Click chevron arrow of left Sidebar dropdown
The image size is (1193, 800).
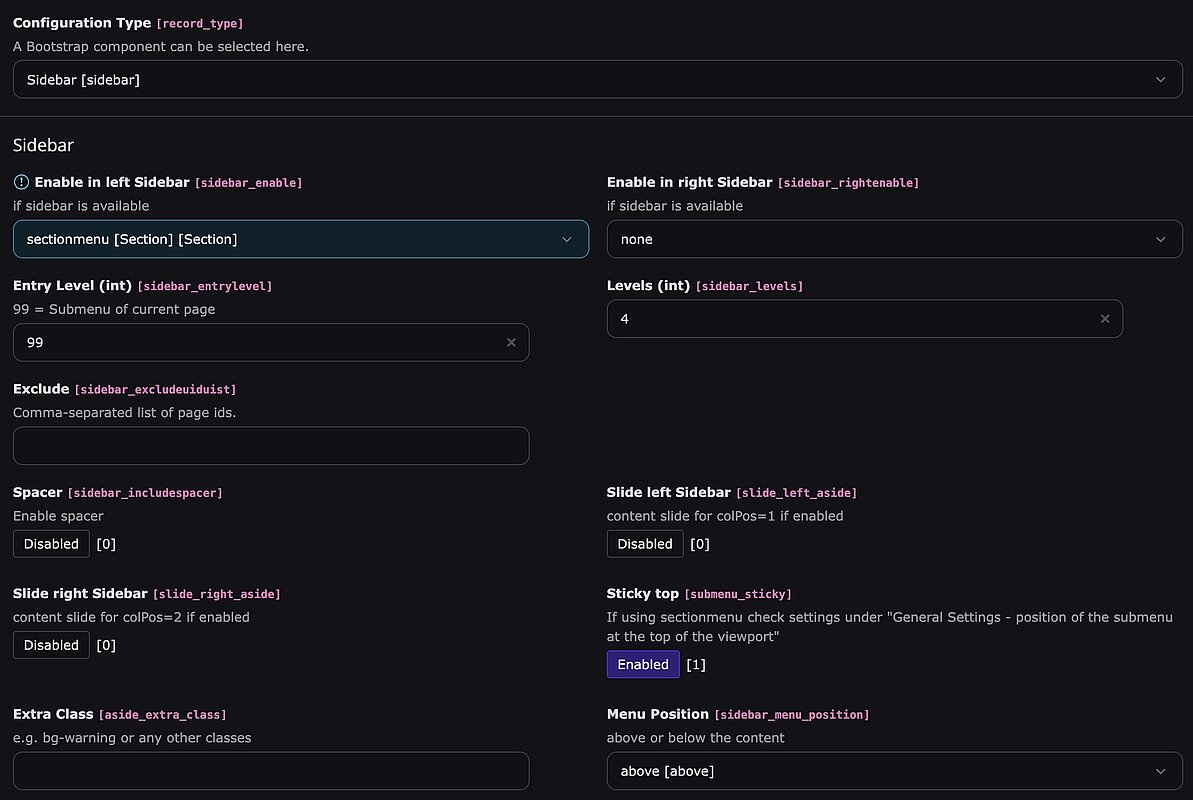[567, 240]
